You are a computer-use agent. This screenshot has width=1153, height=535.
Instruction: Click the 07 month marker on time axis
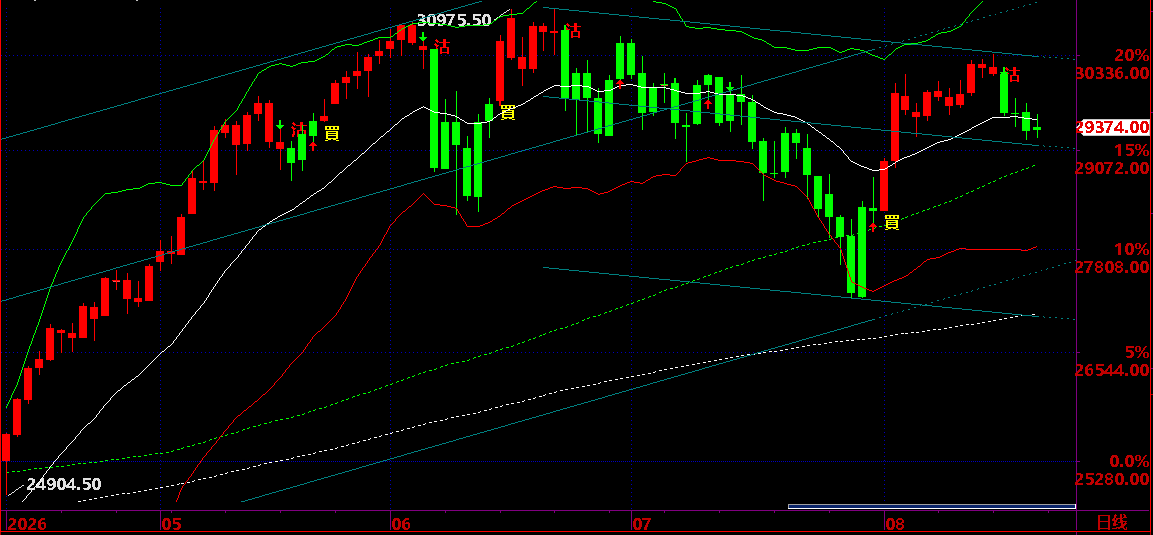point(642,524)
